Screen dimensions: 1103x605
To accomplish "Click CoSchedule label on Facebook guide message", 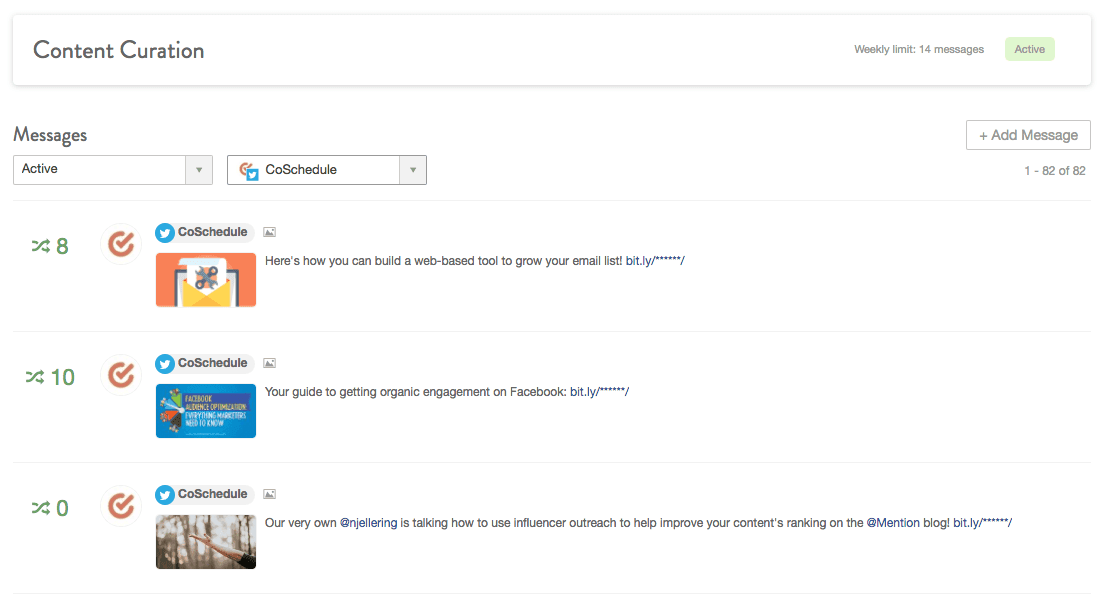I will (212, 363).
